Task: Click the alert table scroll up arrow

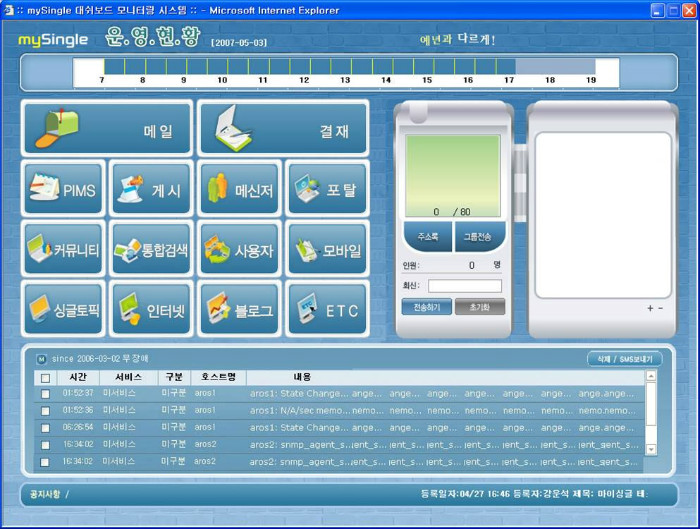Action: [651, 375]
